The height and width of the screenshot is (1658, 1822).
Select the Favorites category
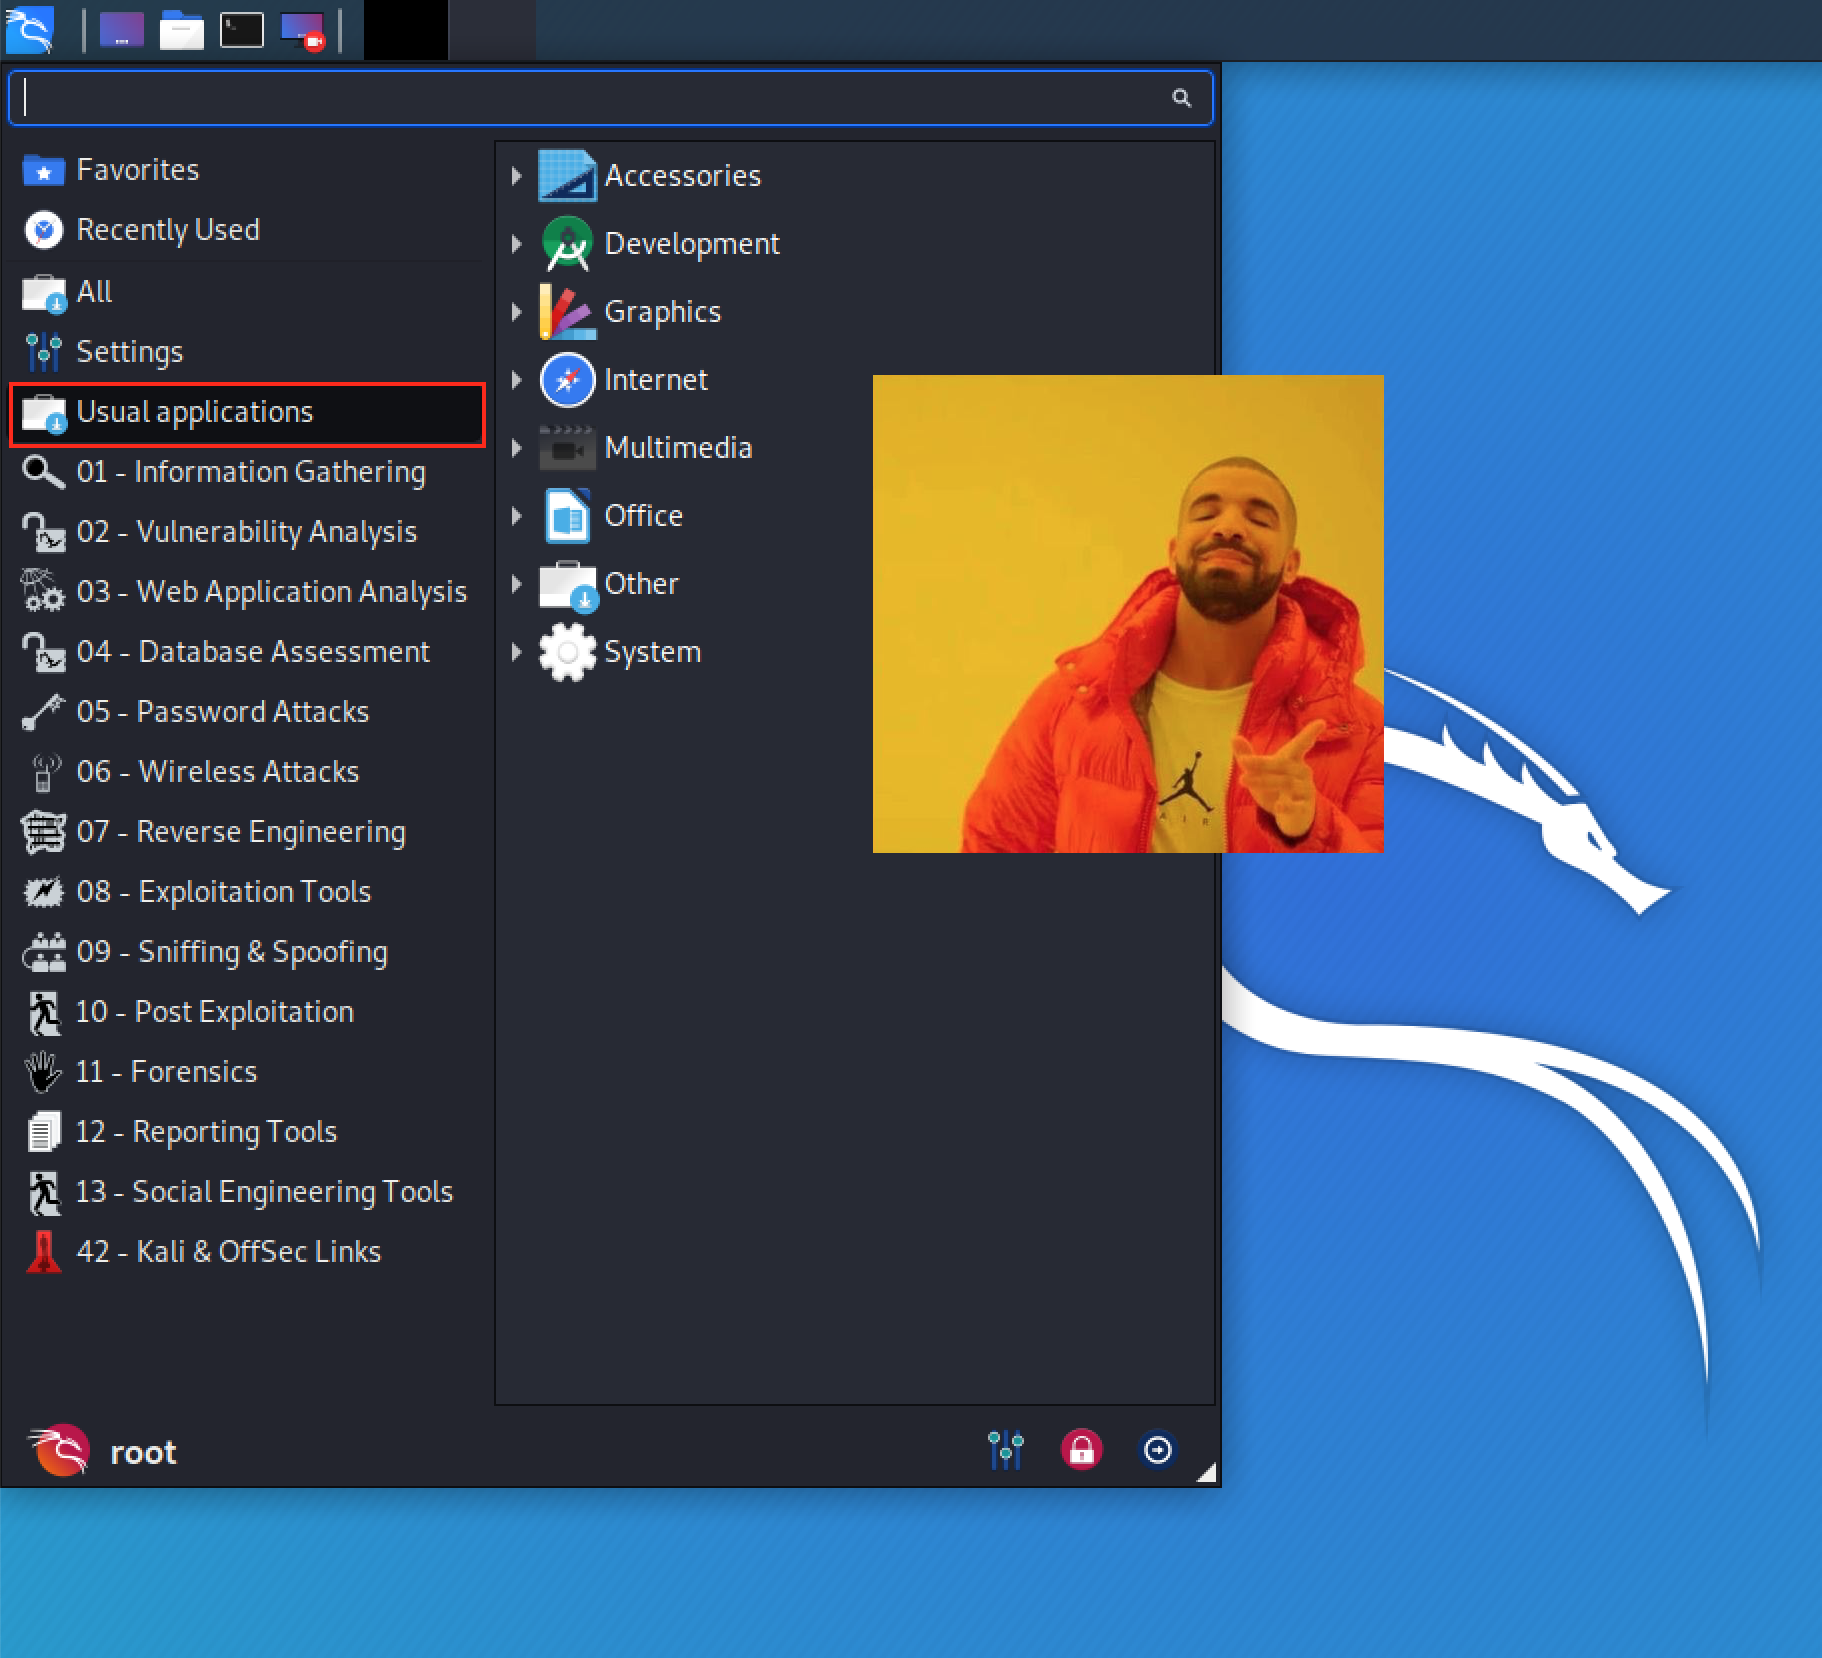(138, 170)
